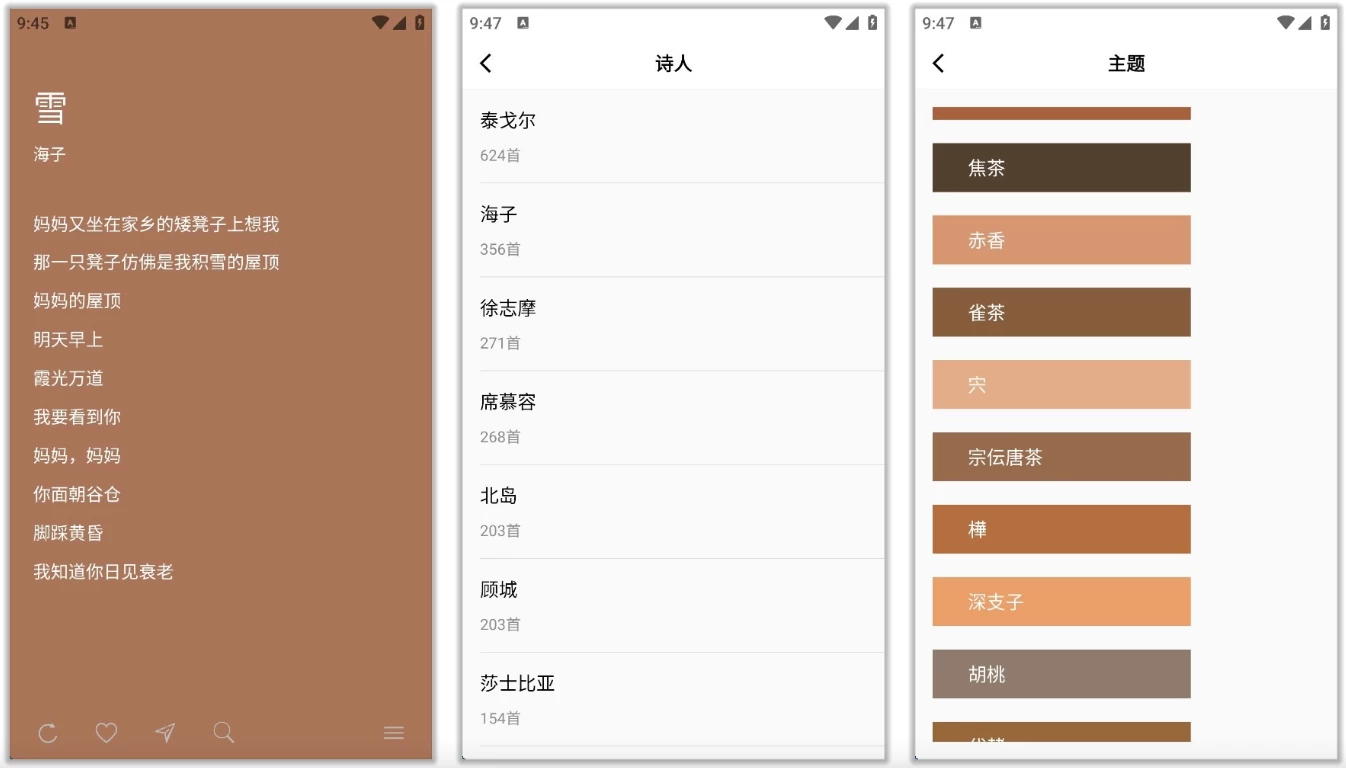Go back from the 主题 screen
Image resolution: width=1346 pixels, height=768 pixels.
point(938,64)
